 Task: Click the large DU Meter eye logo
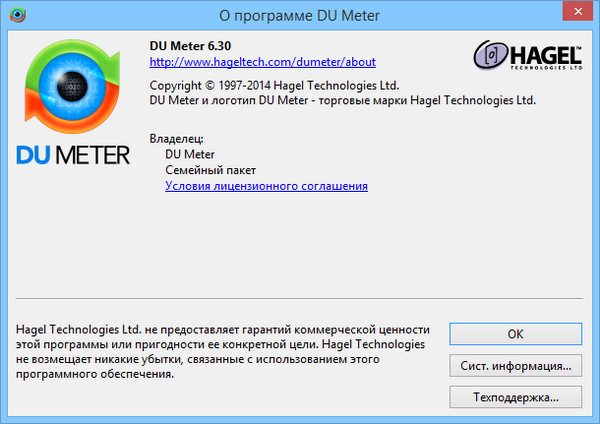pyautogui.click(x=72, y=86)
